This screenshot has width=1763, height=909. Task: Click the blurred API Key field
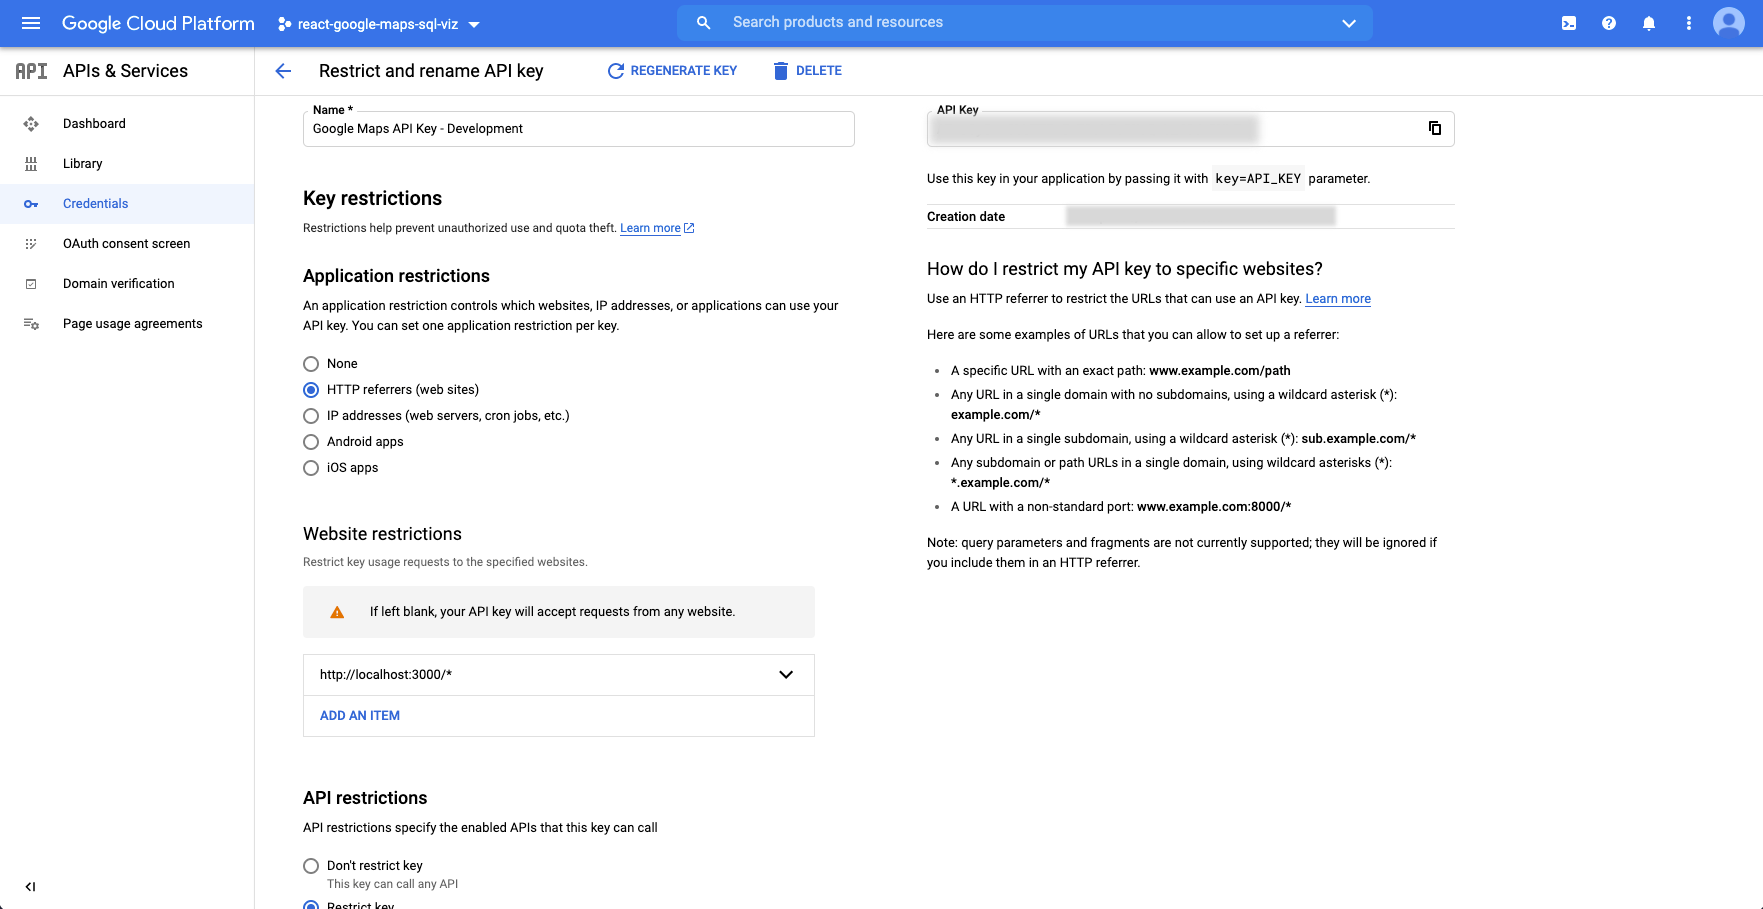click(1094, 129)
